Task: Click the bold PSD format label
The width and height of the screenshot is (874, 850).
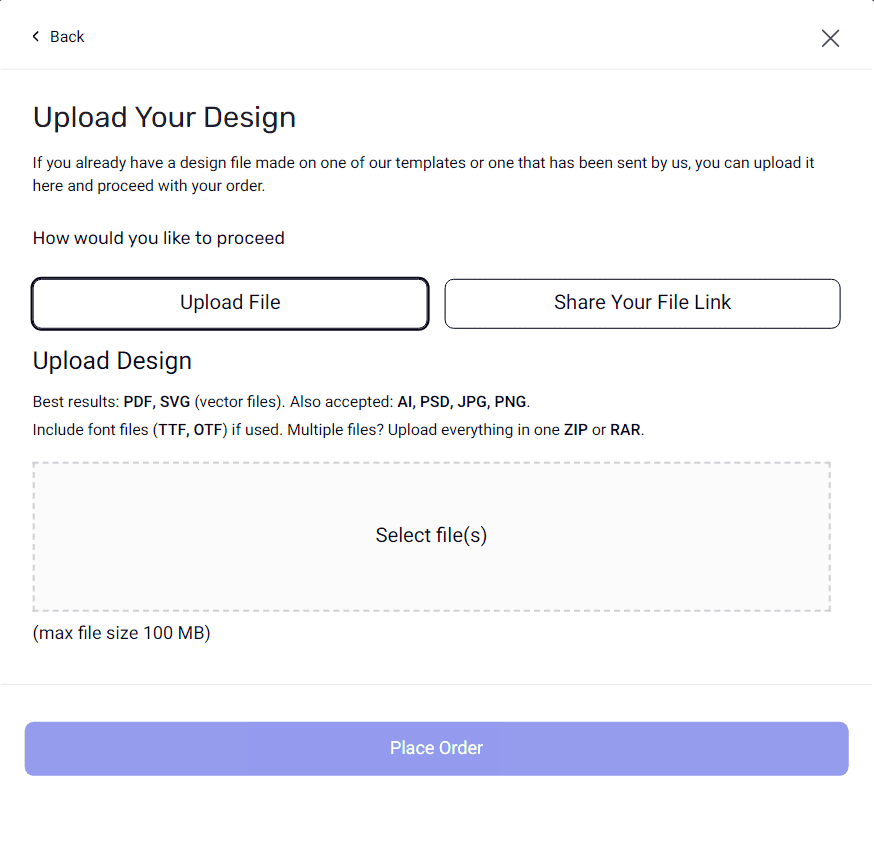Action: (x=435, y=402)
